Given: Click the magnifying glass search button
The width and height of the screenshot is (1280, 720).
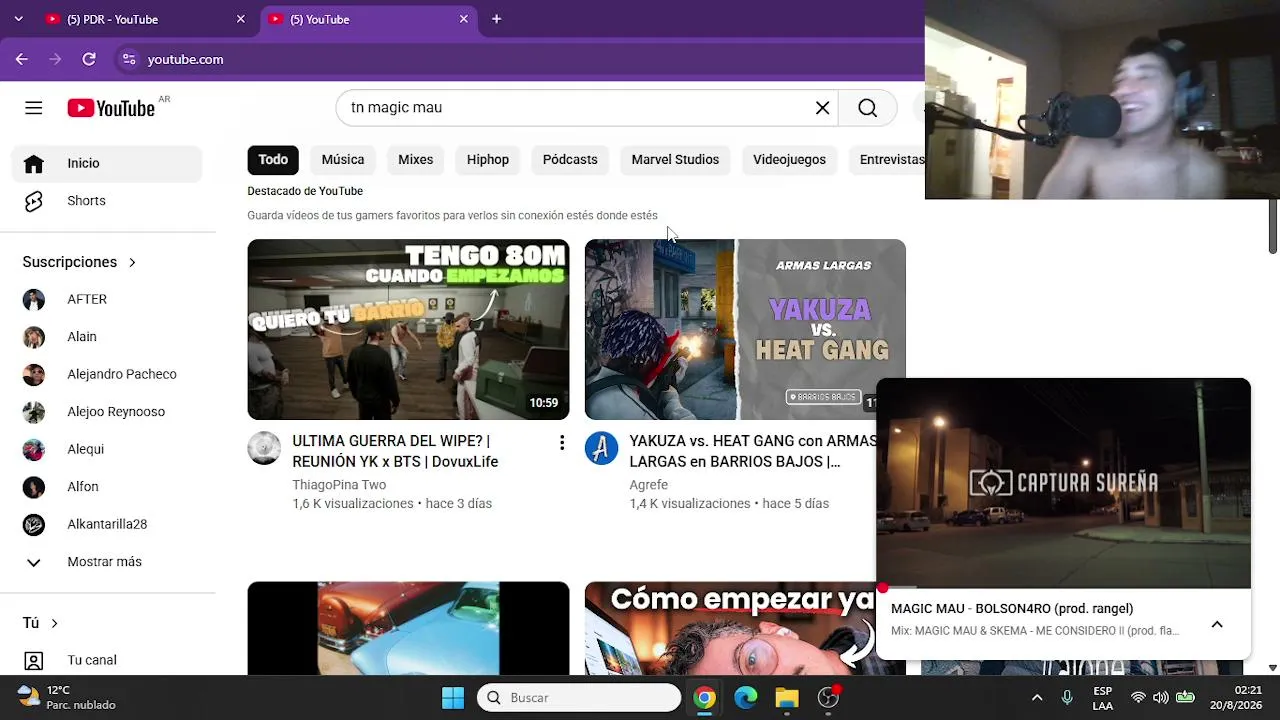Looking at the screenshot, I should point(867,108).
